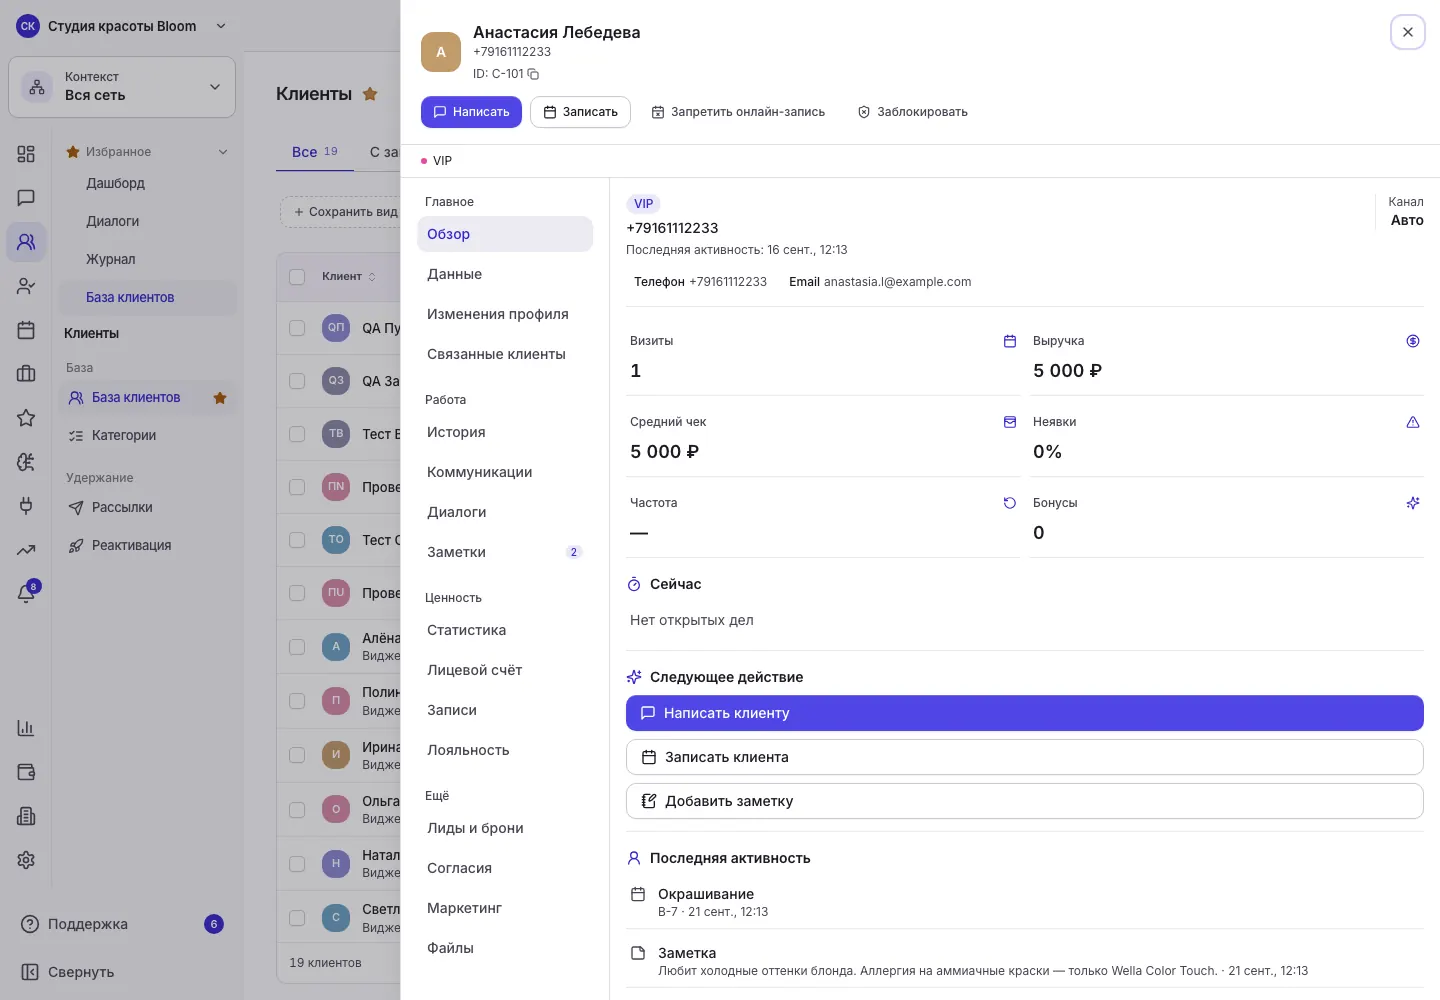Open Рассылки in sidebar
Screen dimensions: 1440x1000
[147, 508]
